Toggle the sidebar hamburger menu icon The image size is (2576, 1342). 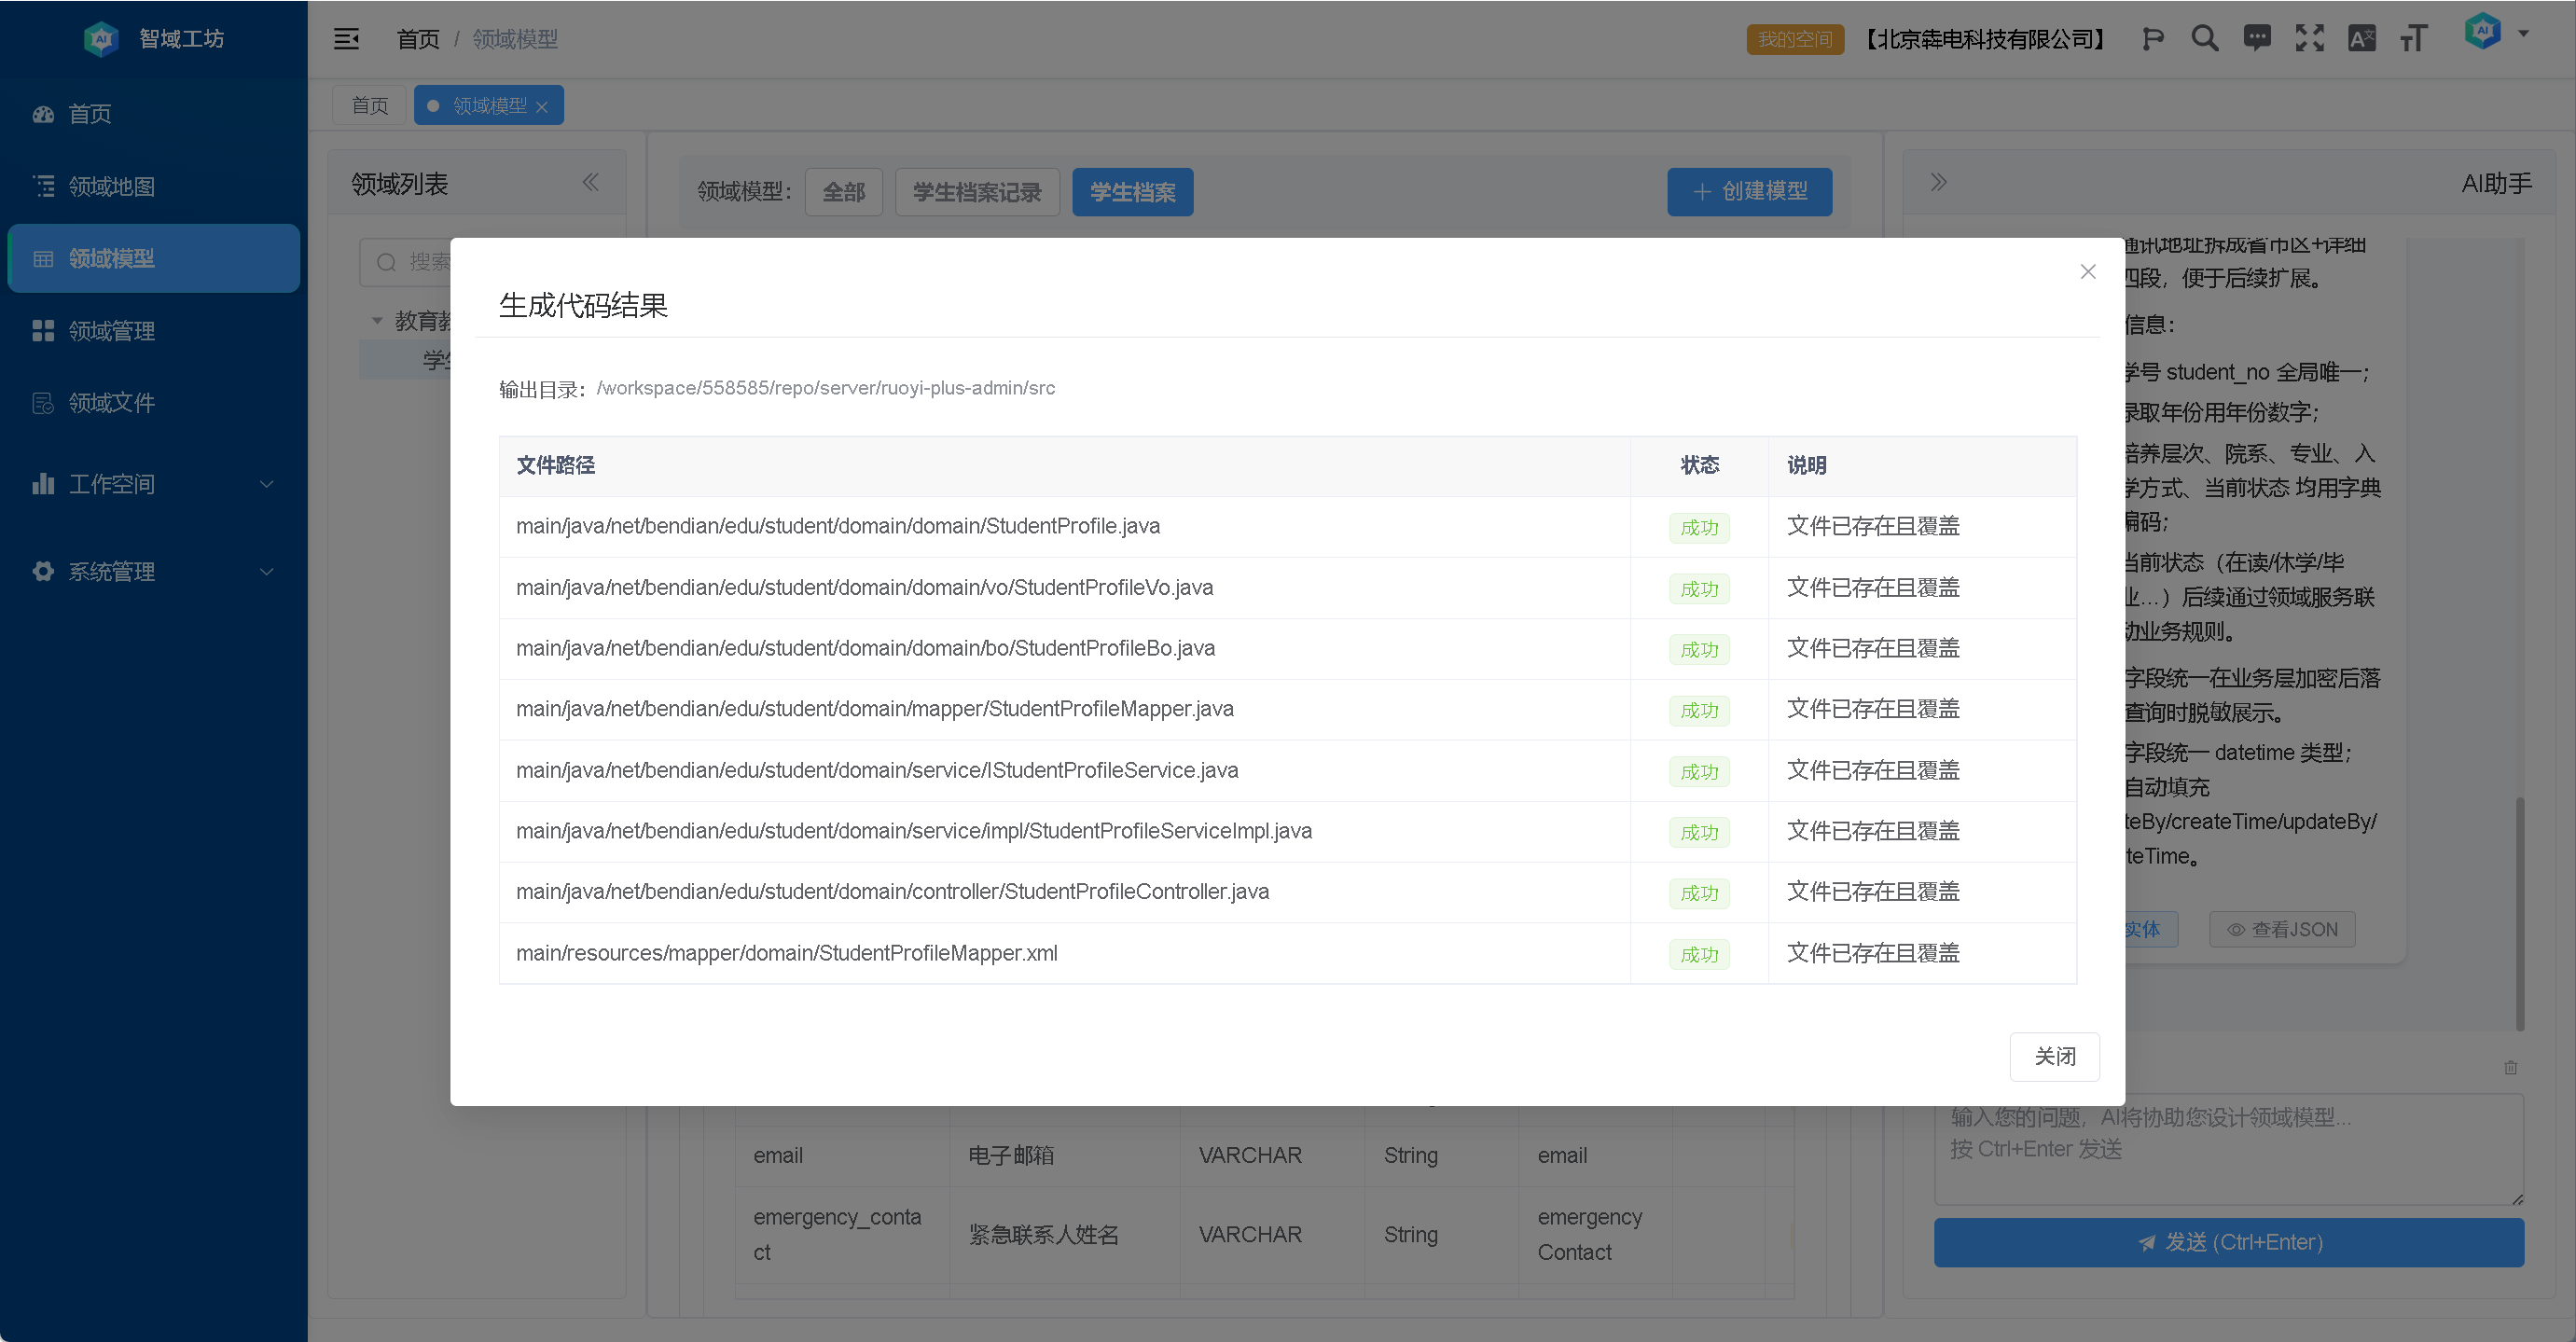(x=346, y=39)
